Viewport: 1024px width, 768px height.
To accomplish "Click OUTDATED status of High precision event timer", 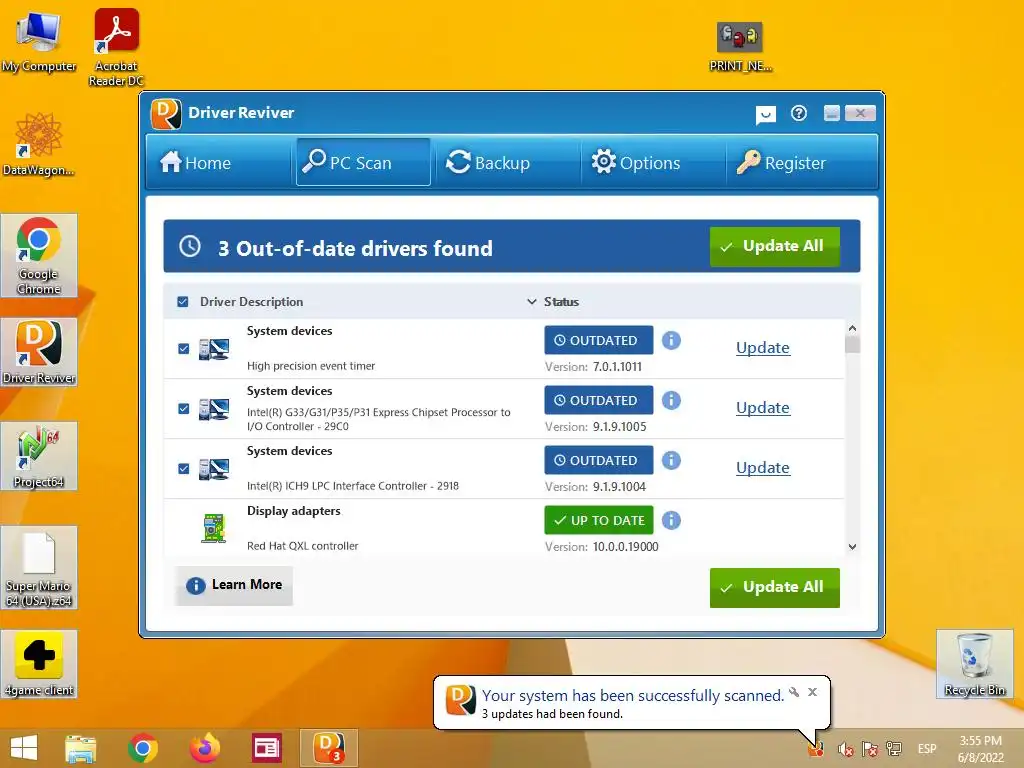I will tap(599, 340).
